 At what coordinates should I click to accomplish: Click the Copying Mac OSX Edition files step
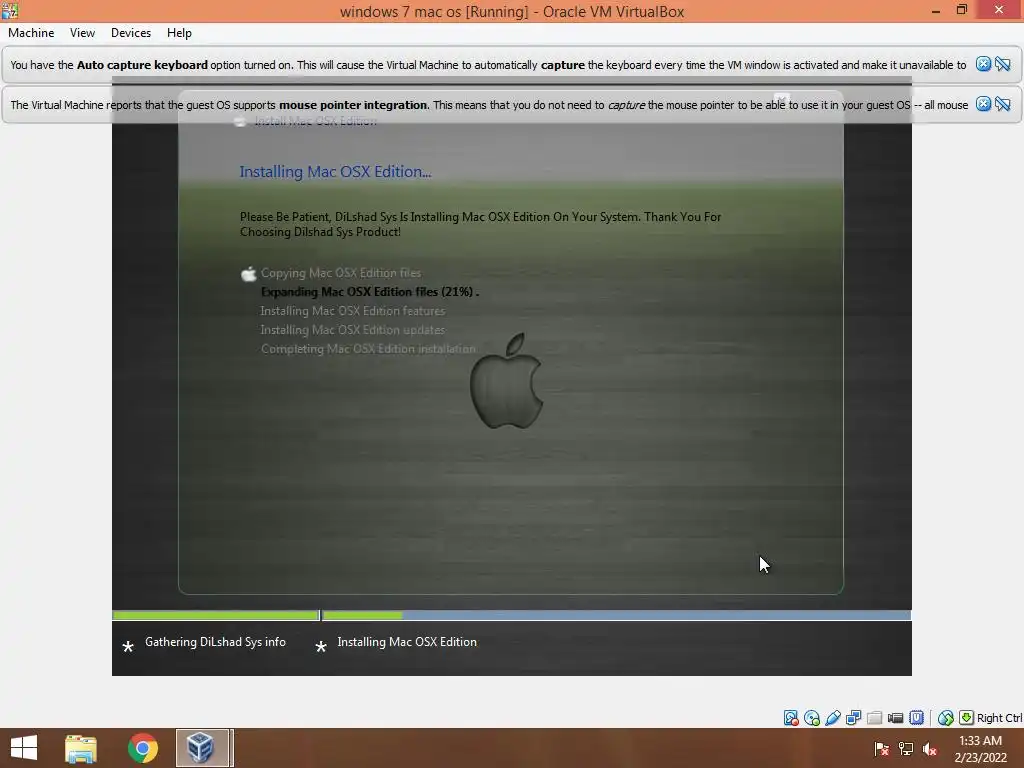pos(341,273)
